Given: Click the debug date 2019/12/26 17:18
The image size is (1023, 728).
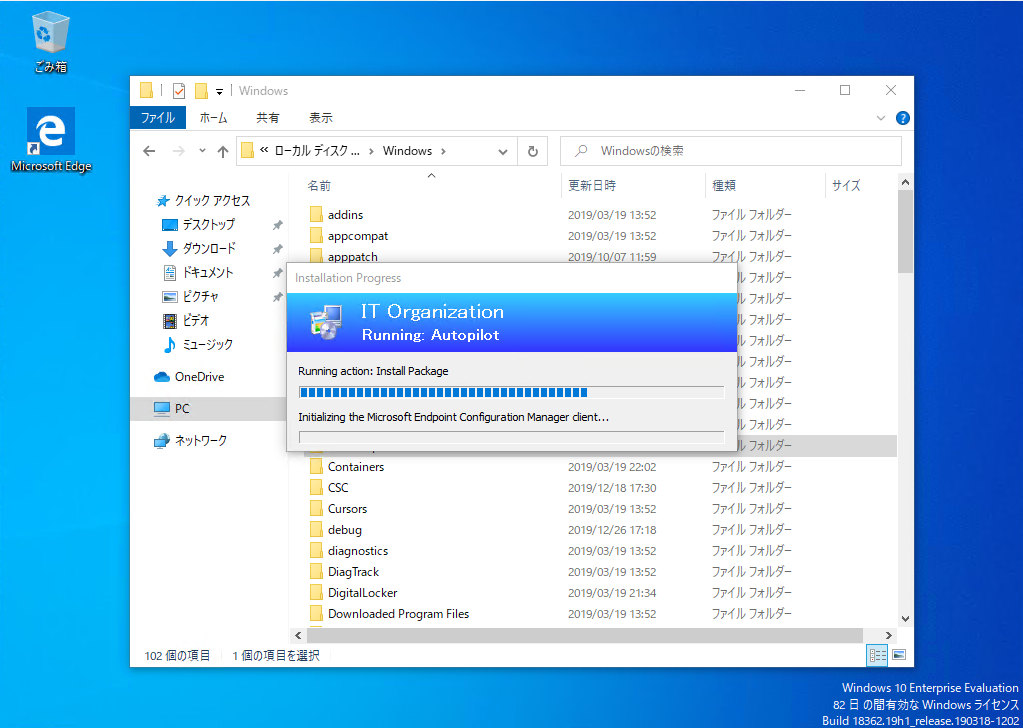Looking at the screenshot, I should (x=612, y=530).
